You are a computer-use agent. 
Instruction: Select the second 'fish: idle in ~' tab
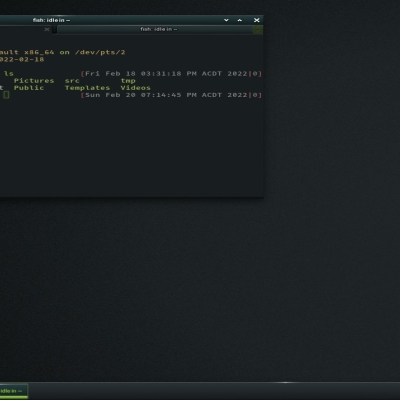[x=155, y=29]
